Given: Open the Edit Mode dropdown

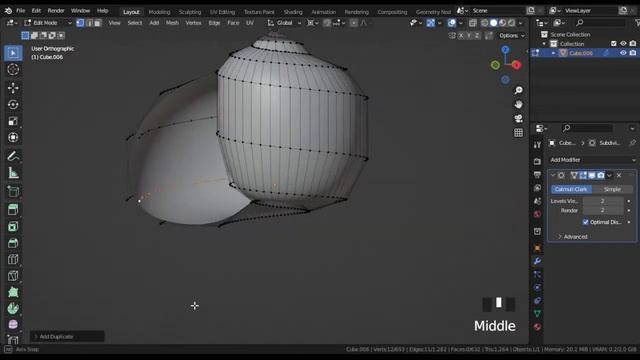Looking at the screenshot, I should (47, 23).
